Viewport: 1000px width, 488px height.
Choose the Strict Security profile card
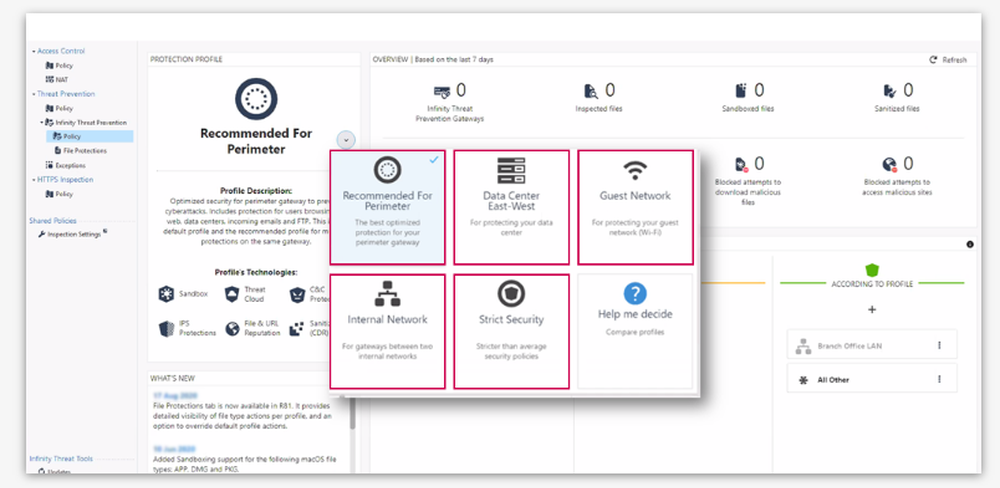coord(511,331)
